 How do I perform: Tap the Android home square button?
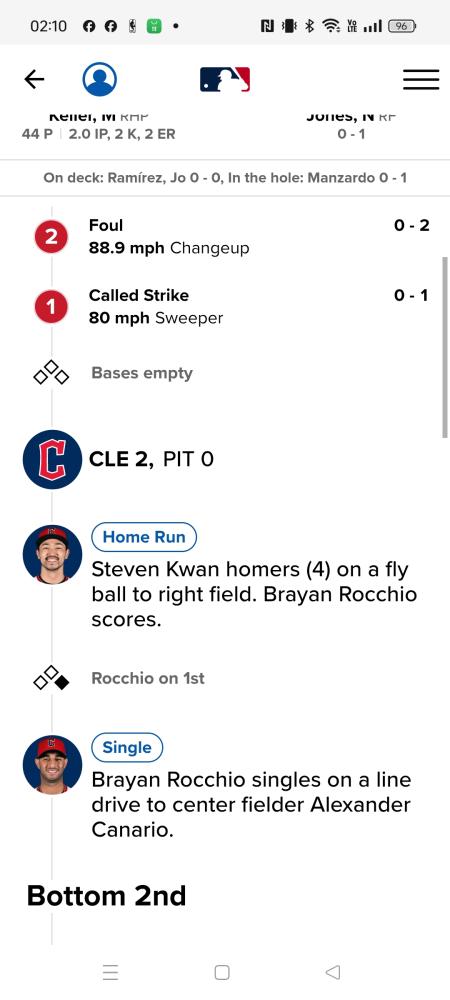[x=222, y=972]
